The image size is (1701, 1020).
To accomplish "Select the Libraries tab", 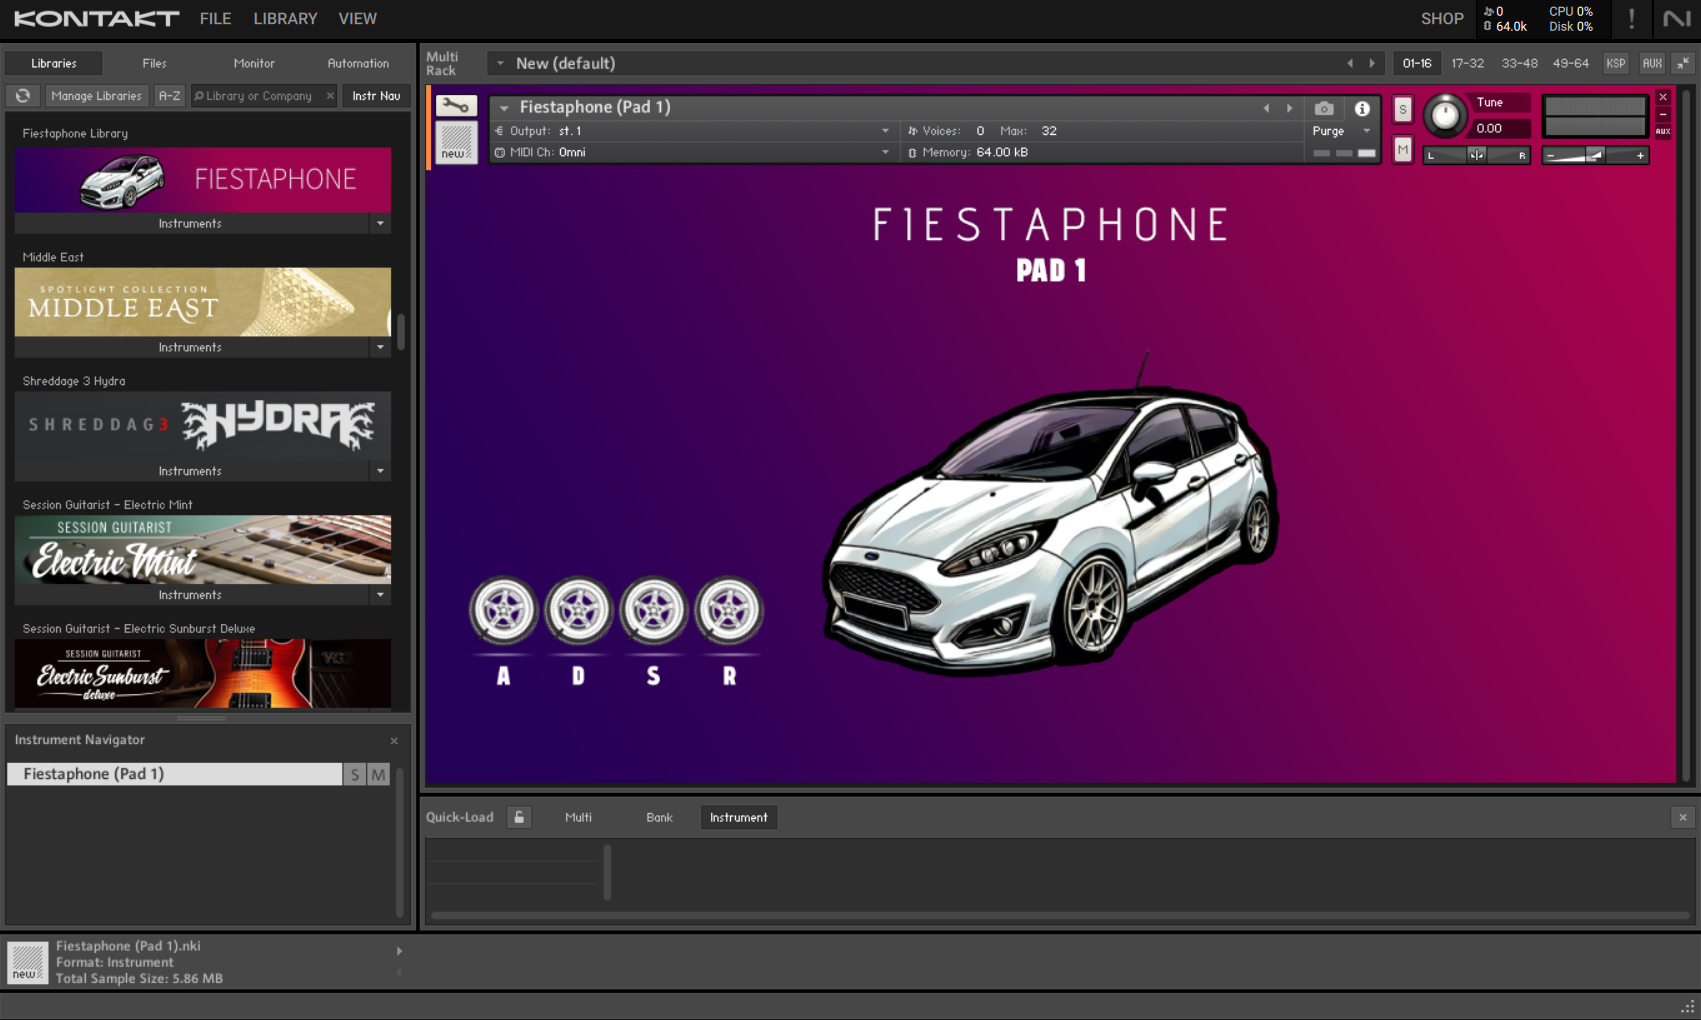I will [x=54, y=63].
